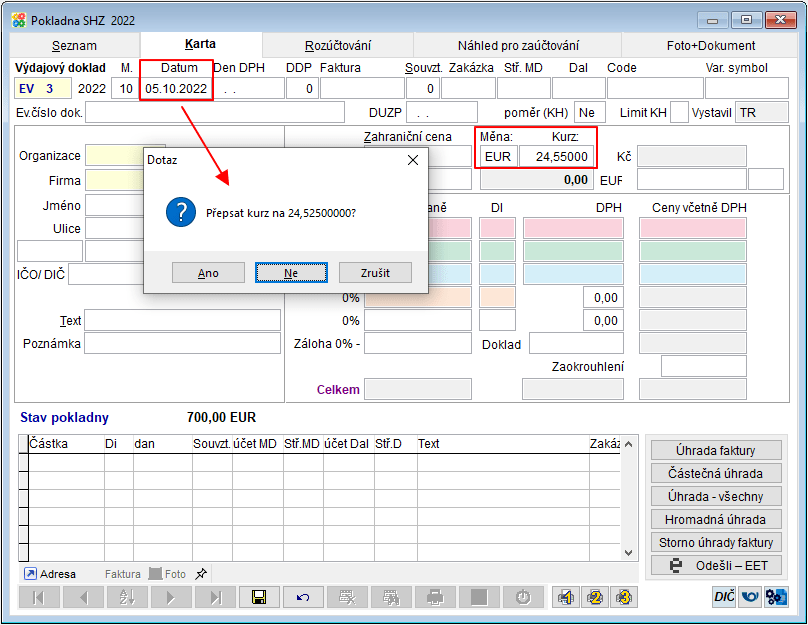Click the Datum field showing 05.10.2022
This screenshot has width=808, height=625.
pyautogui.click(x=176, y=89)
